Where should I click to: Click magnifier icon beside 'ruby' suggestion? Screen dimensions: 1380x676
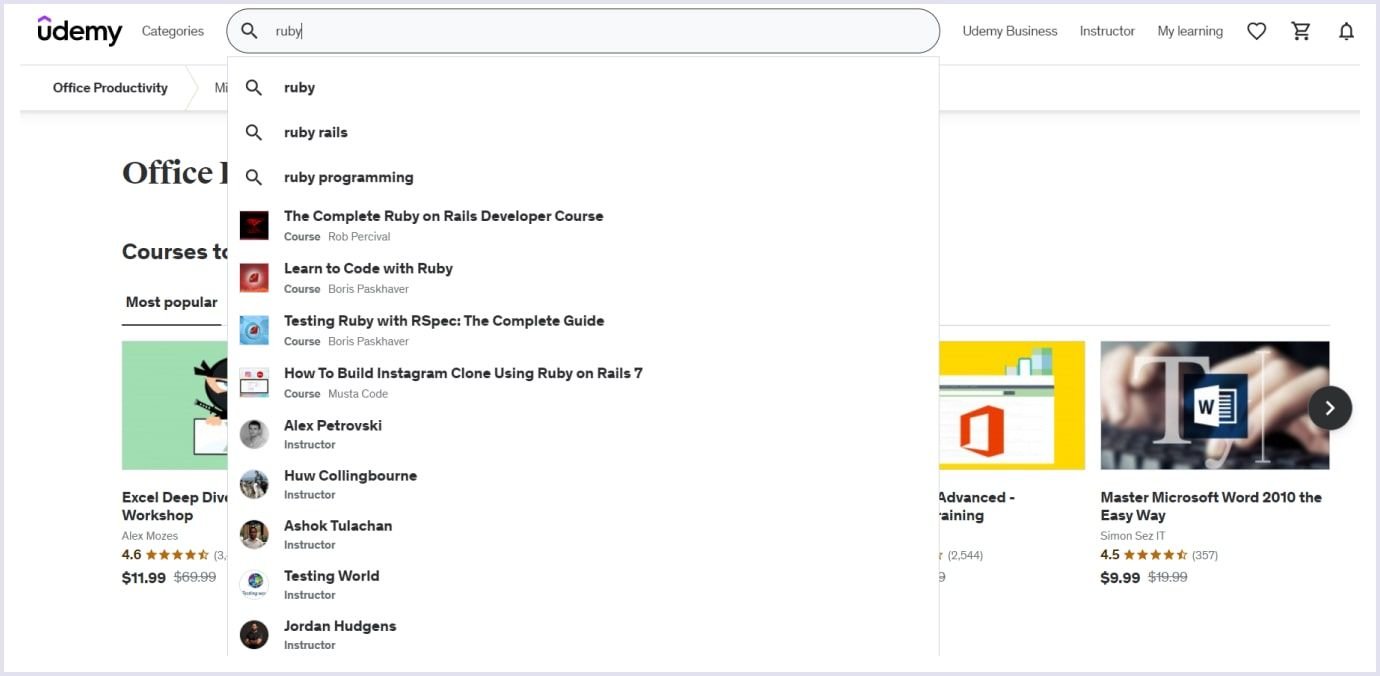pos(254,88)
